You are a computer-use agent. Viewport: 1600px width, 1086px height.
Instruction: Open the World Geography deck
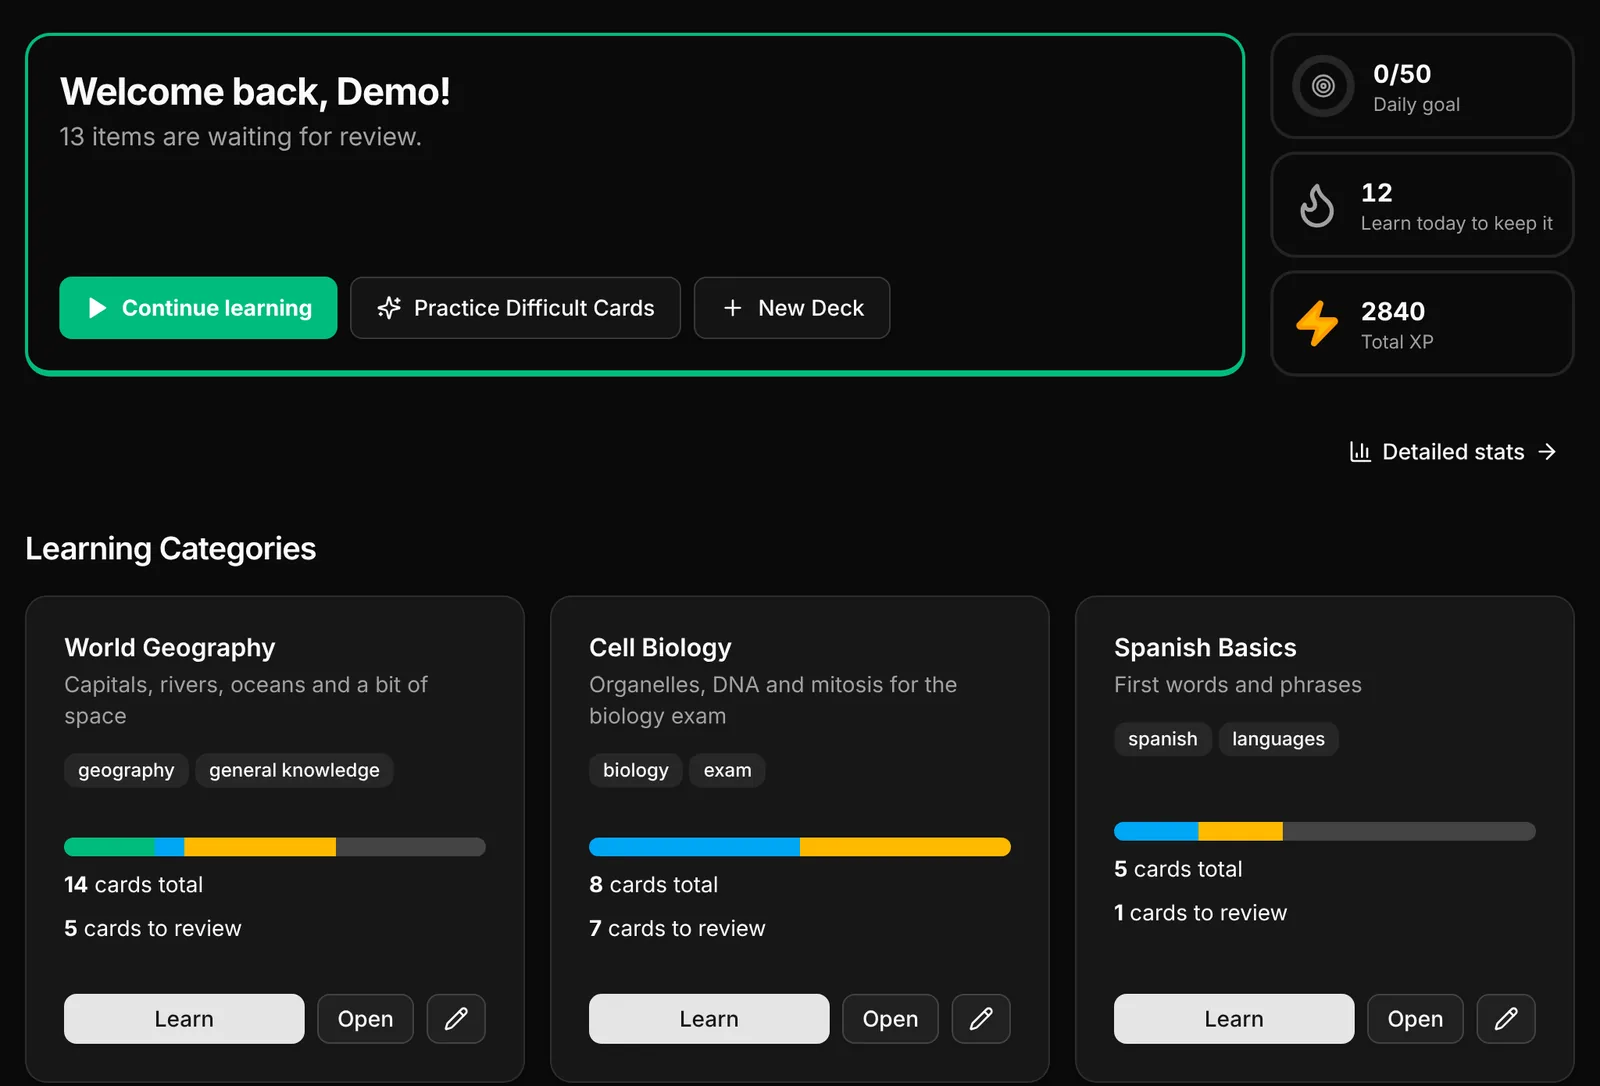pyautogui.click(x=366, y=1019)
